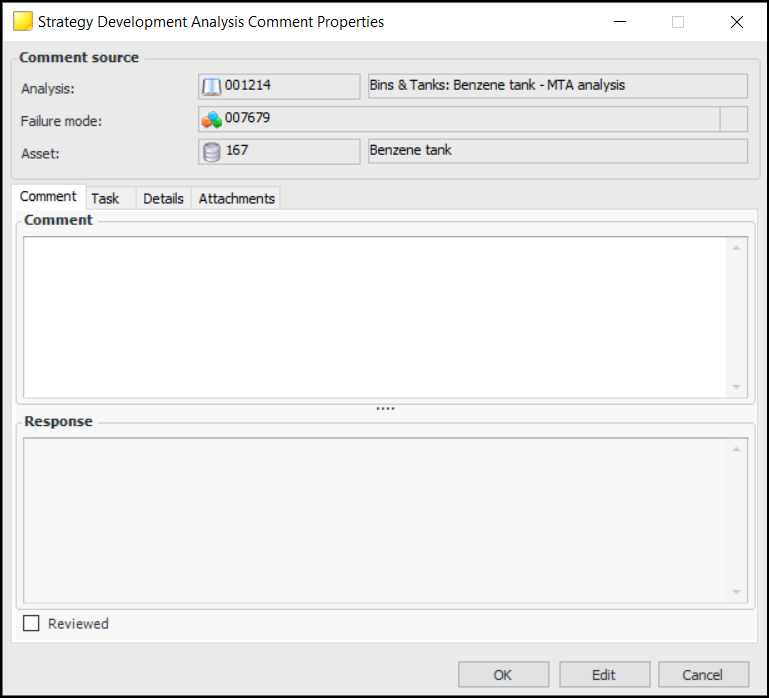Viewport: 769px width, 698px height.
Task: Click the Comment box scroll up arrow
Action: [x=736, y=248]
